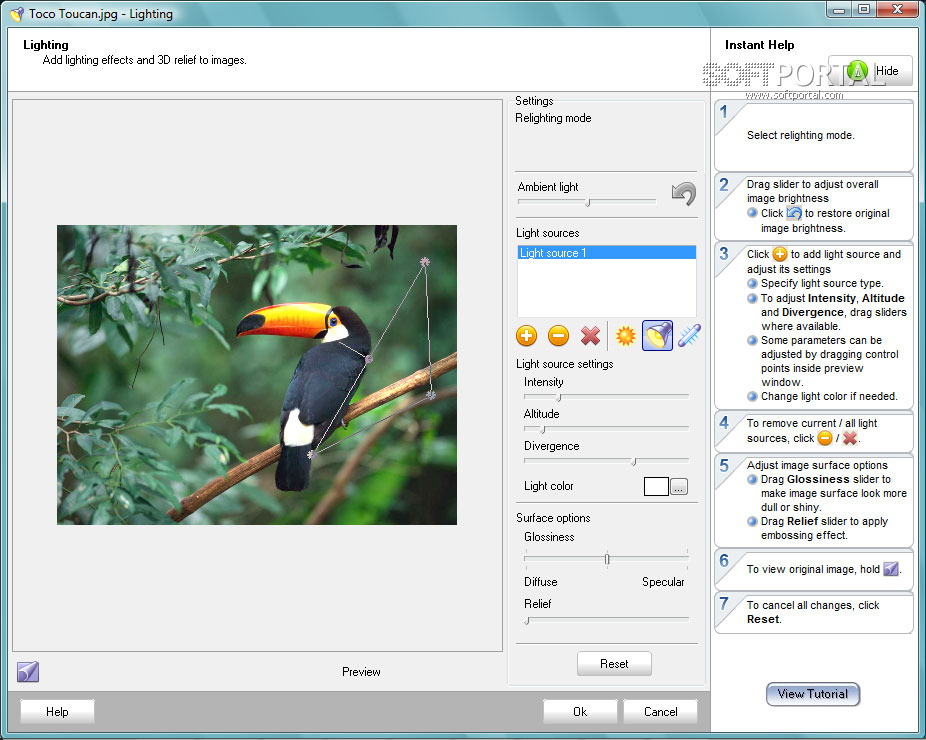Viewport: 926px width, 740px height.
Task: Click the Help button
Action: 57,712
